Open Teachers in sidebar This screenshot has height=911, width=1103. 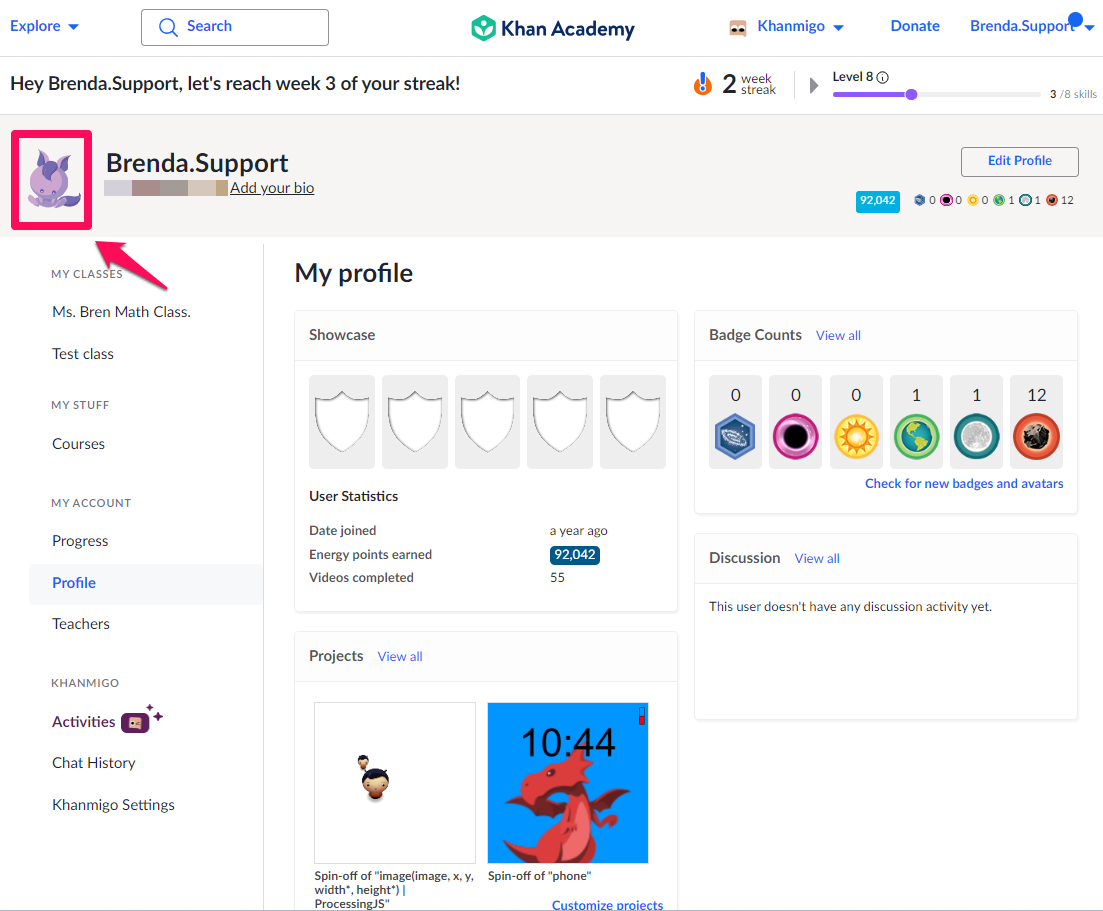click(x=81, y=624)
